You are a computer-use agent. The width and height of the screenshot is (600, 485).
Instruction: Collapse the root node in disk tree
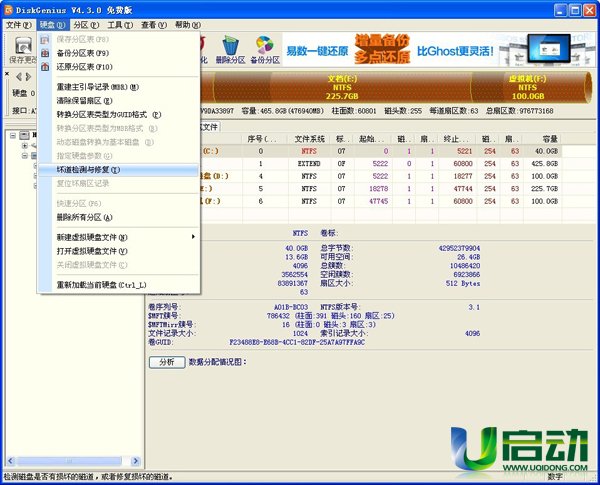[13, 135]
